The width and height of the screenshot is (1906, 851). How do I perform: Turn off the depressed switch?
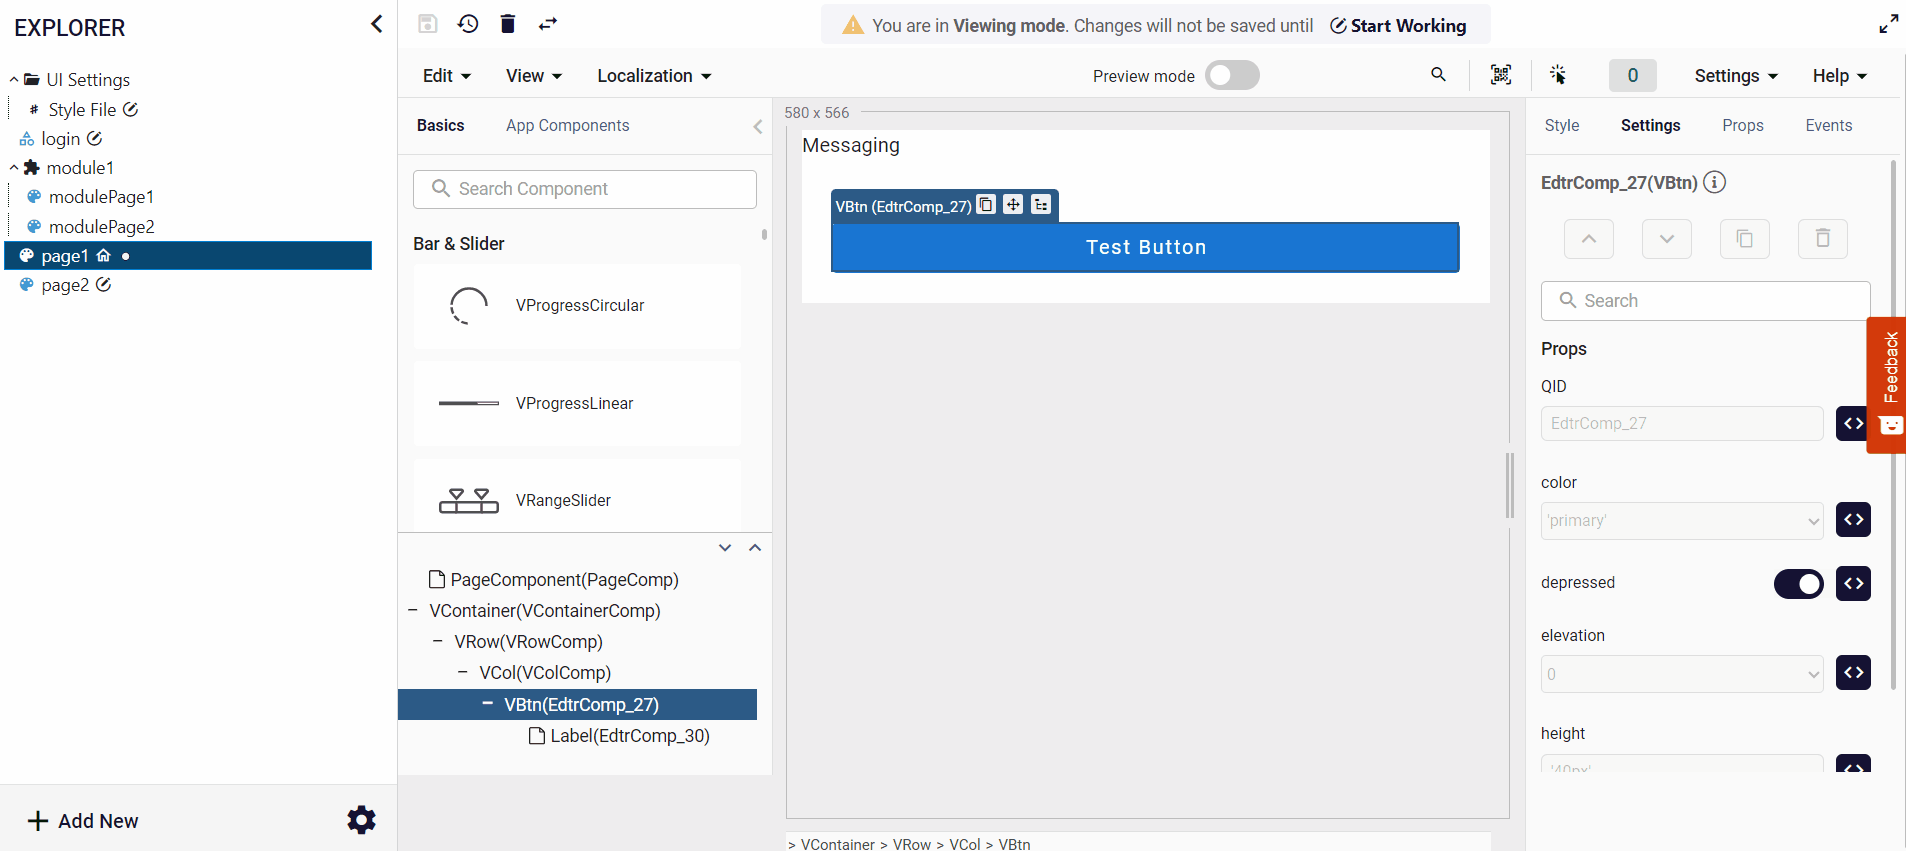pyautogui.click(x=1798, y=584)
